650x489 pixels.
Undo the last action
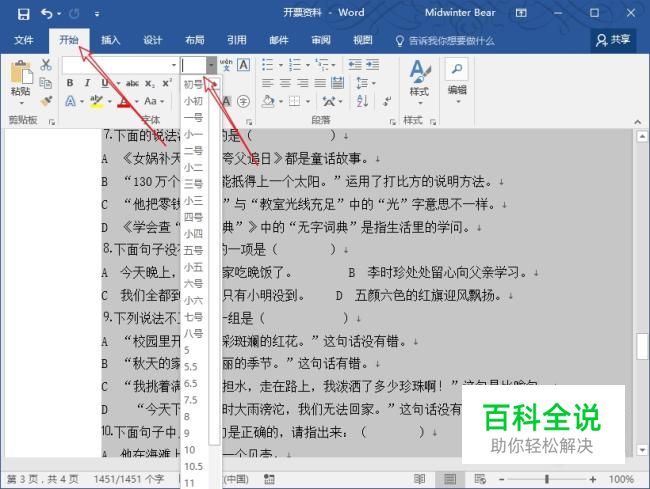pyautogui.click(x=46, y=14)
